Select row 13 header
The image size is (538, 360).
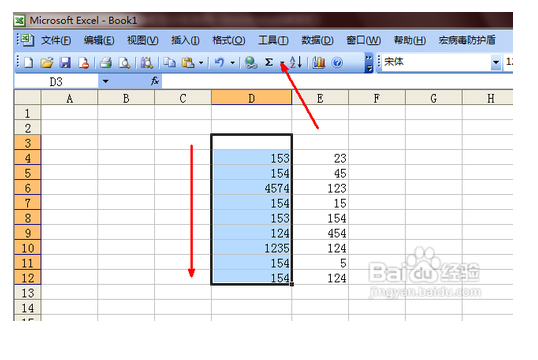27,292
